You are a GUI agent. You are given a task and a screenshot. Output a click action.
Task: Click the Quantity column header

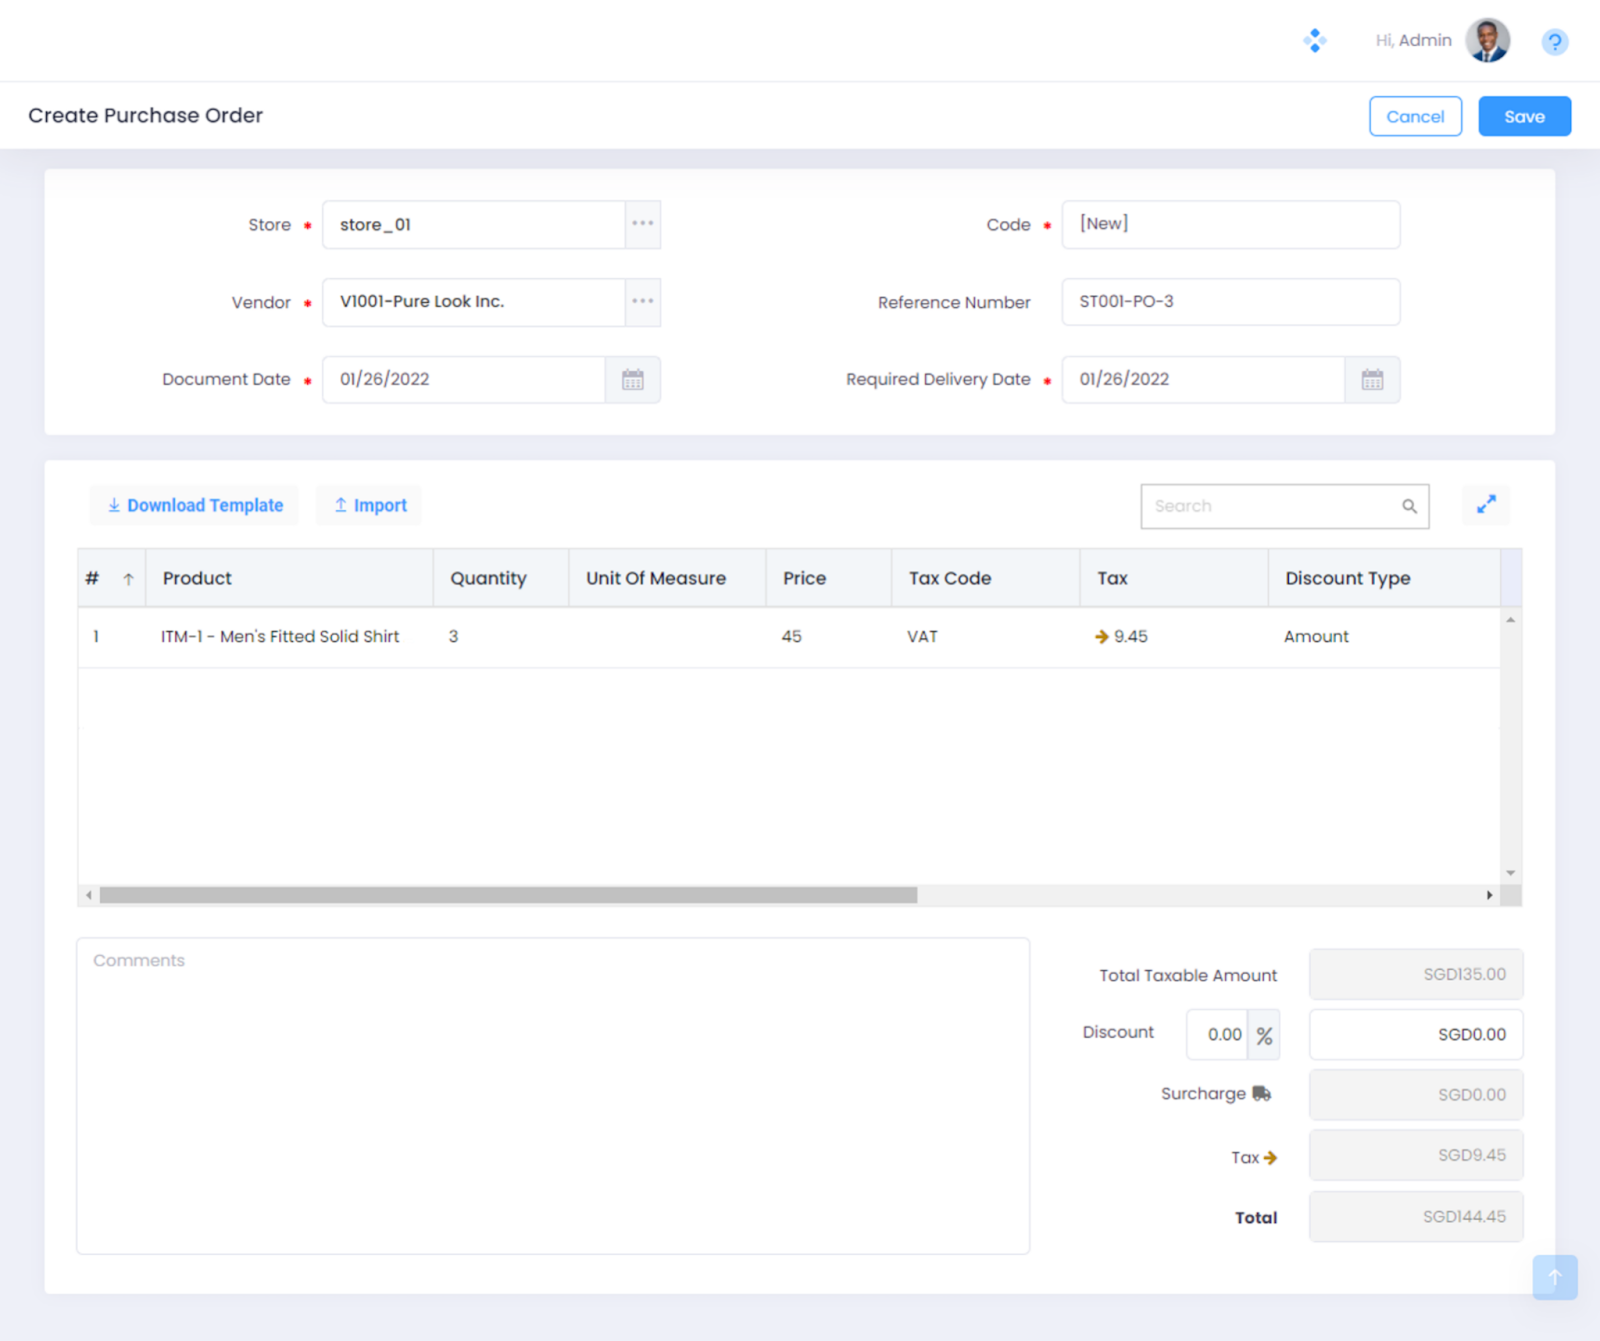pos(488,578)
